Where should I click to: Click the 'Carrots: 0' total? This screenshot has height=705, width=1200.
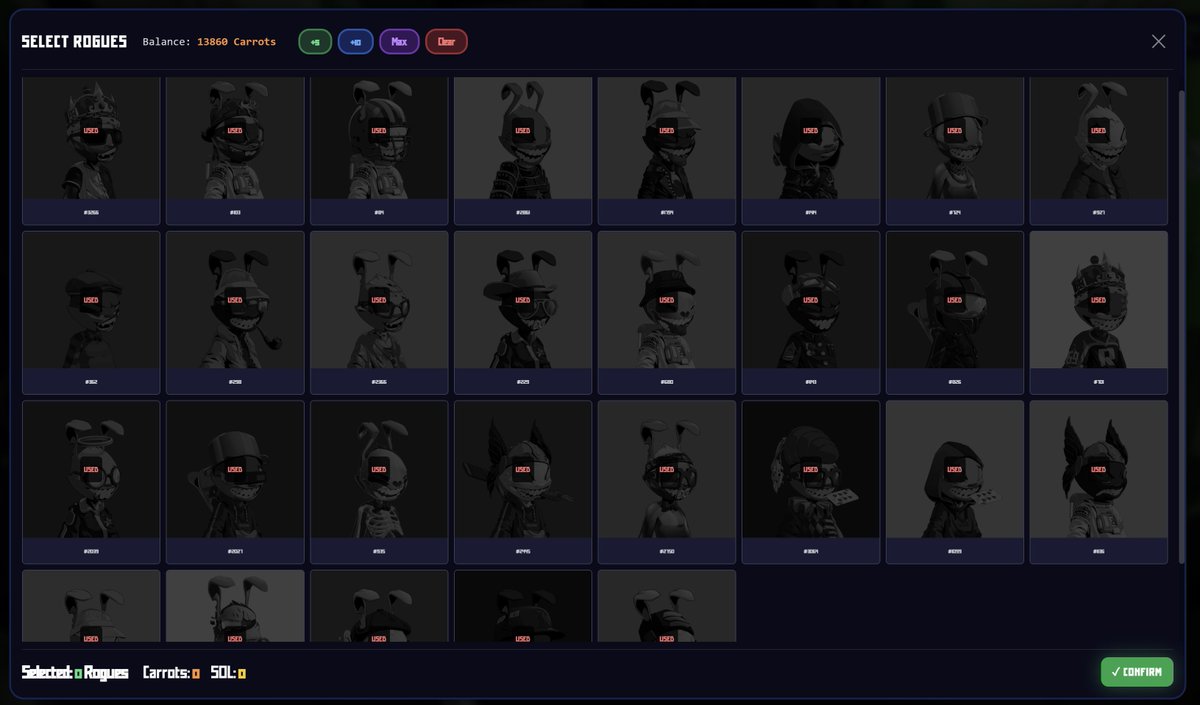pyautogui.click(x=171, y=673)
